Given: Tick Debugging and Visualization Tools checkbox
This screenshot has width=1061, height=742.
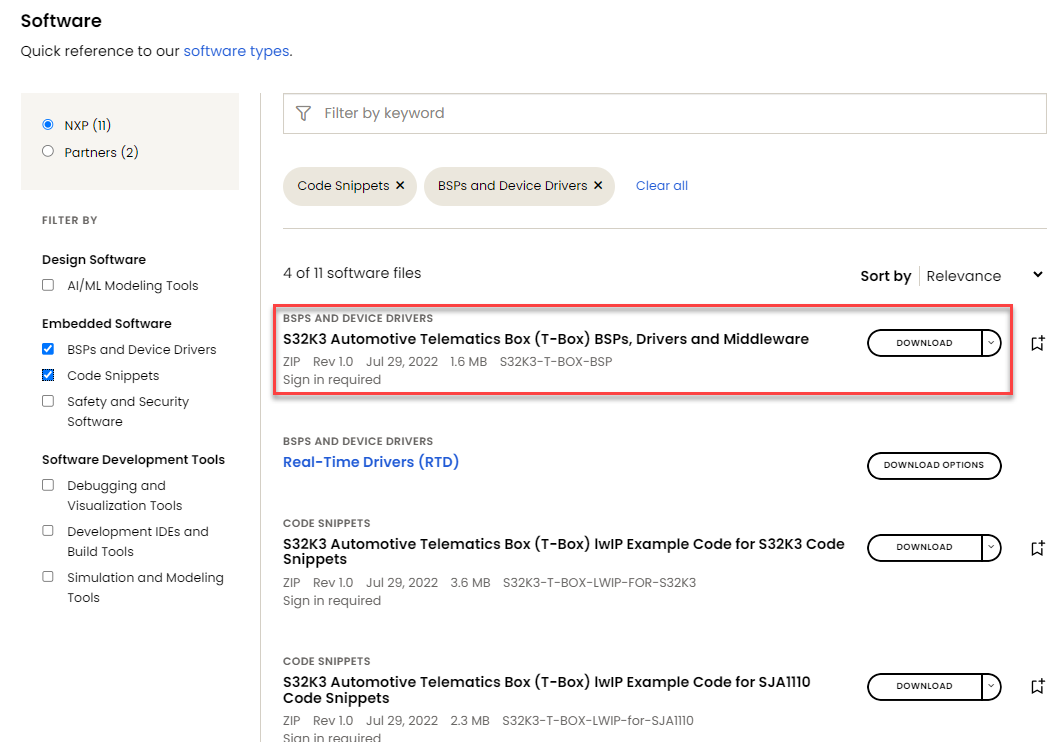Looking at the screenshot, I should point(48,485).
